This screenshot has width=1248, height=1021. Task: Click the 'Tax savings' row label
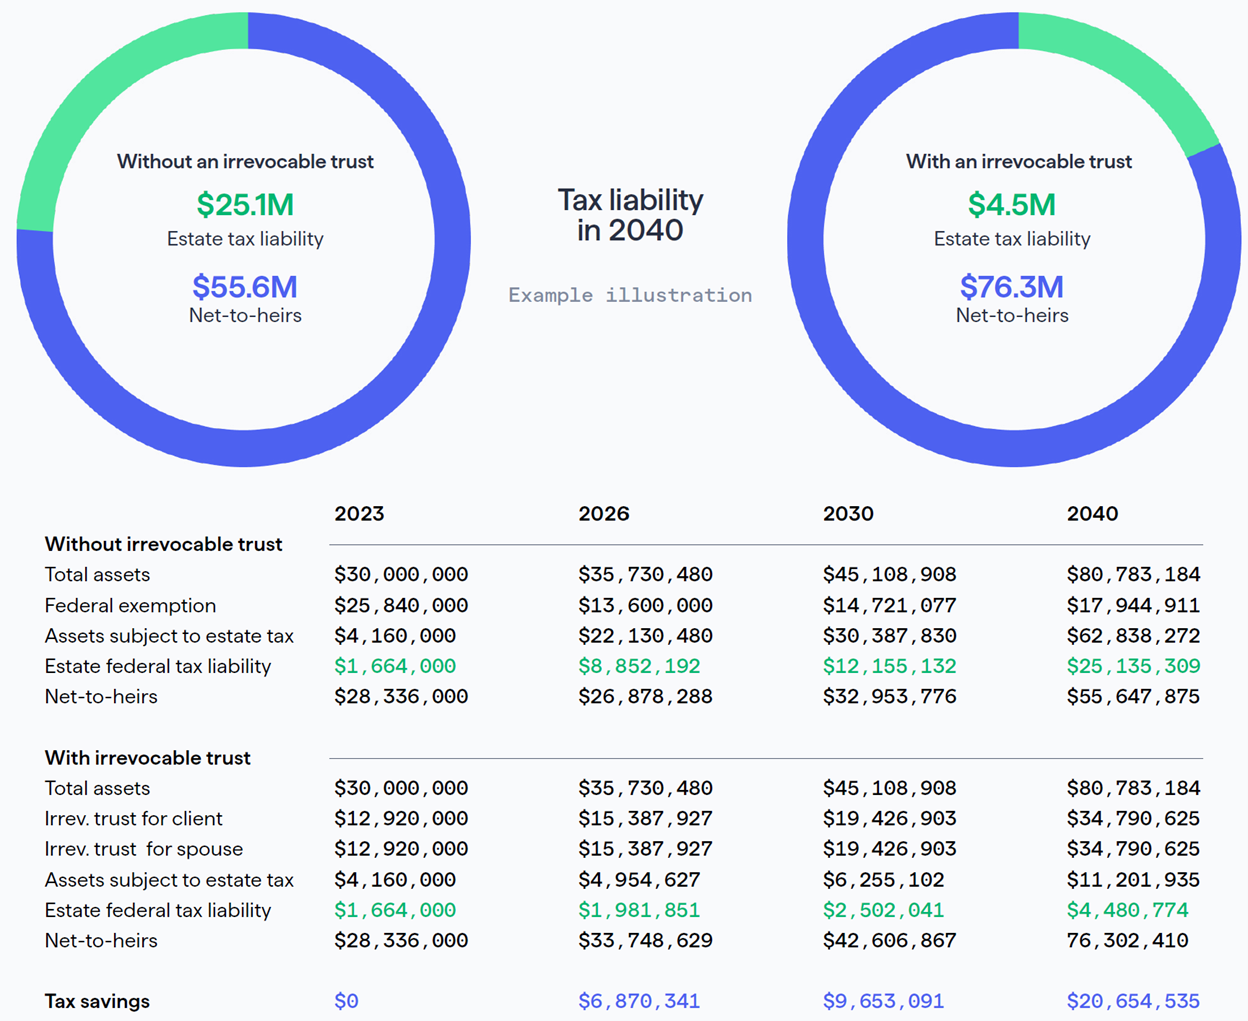[x=97, y=1001]
